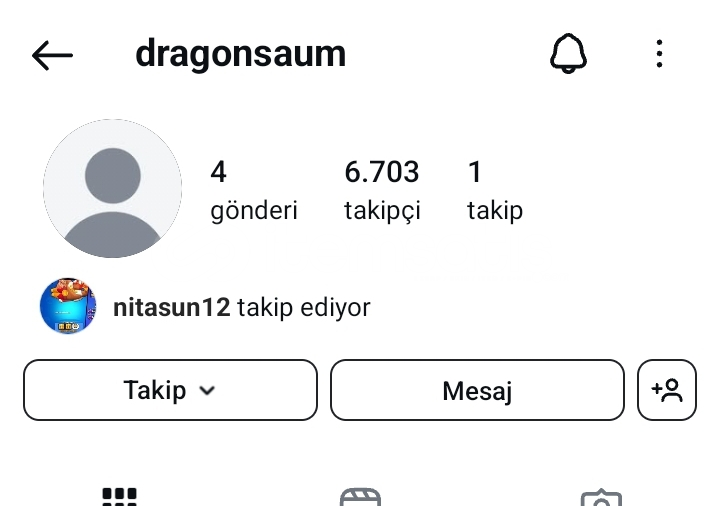
Task: Expand the Takip dropdown button
Action: point(170,390)
